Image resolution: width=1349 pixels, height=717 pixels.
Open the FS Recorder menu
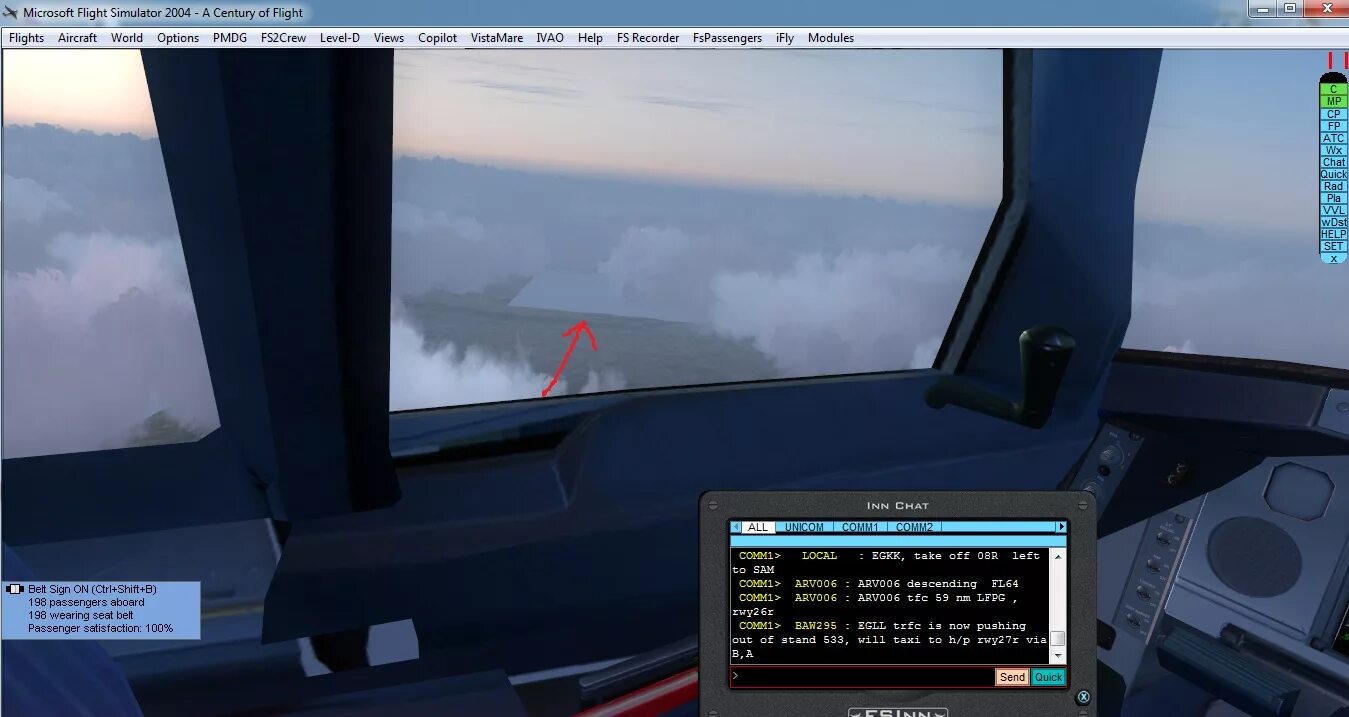pyautogui.click(x=648, y=38)
